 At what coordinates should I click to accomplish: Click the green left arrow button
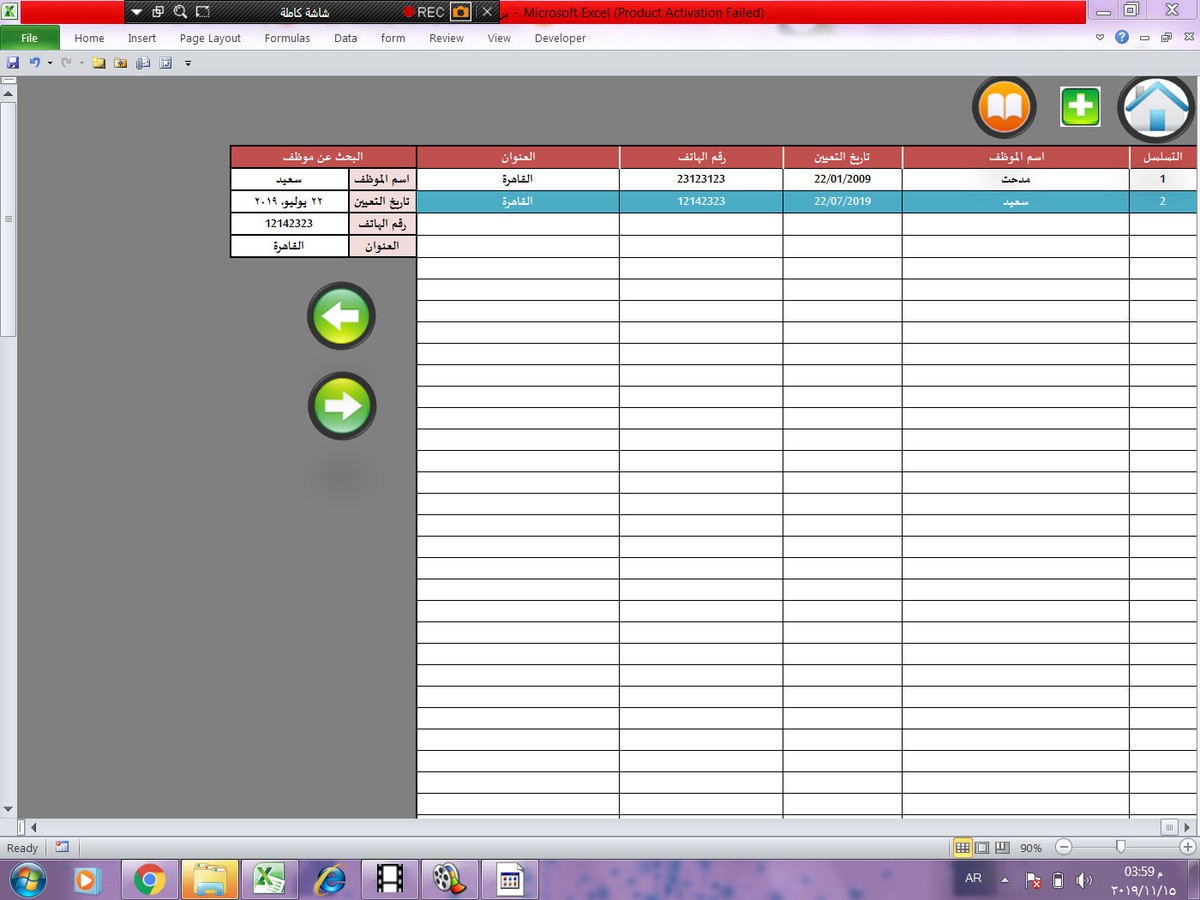coord(342,316)
